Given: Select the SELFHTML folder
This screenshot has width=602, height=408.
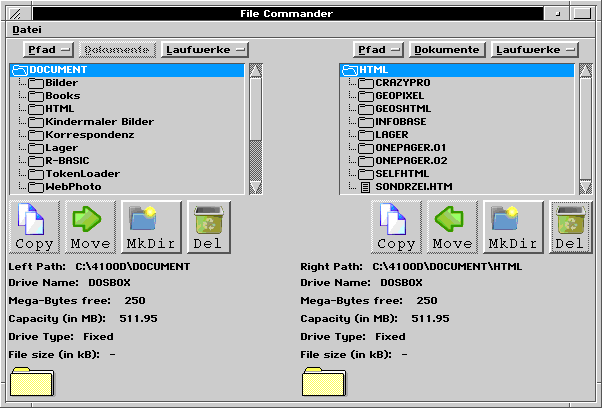Looking at the screenshot, I should click(457, 174).
